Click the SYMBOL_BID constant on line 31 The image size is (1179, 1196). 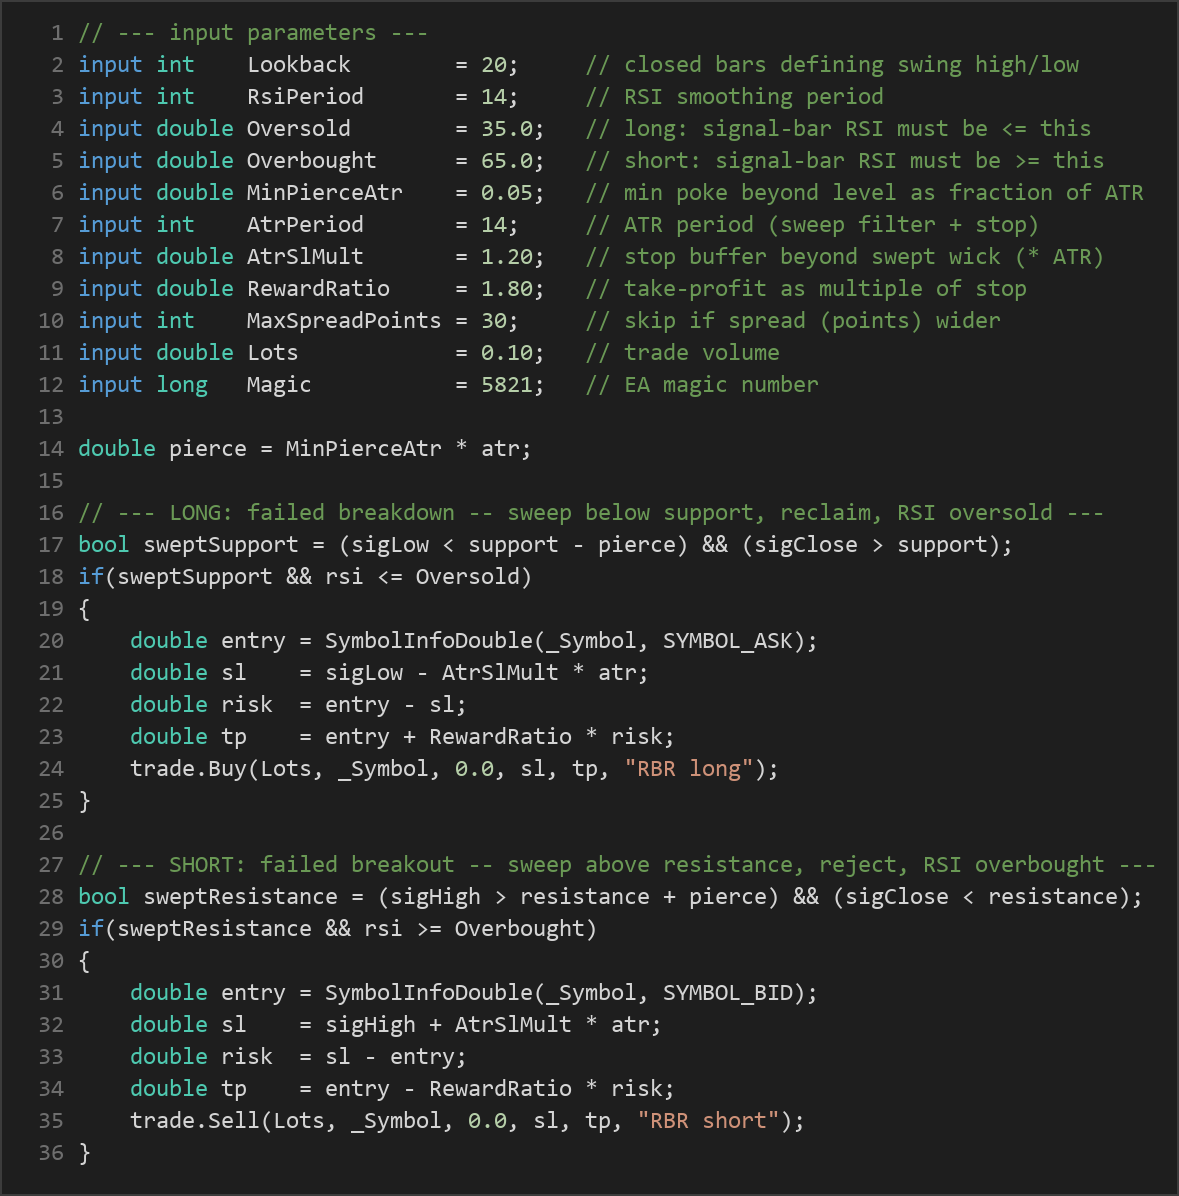(x=728, y=993)
